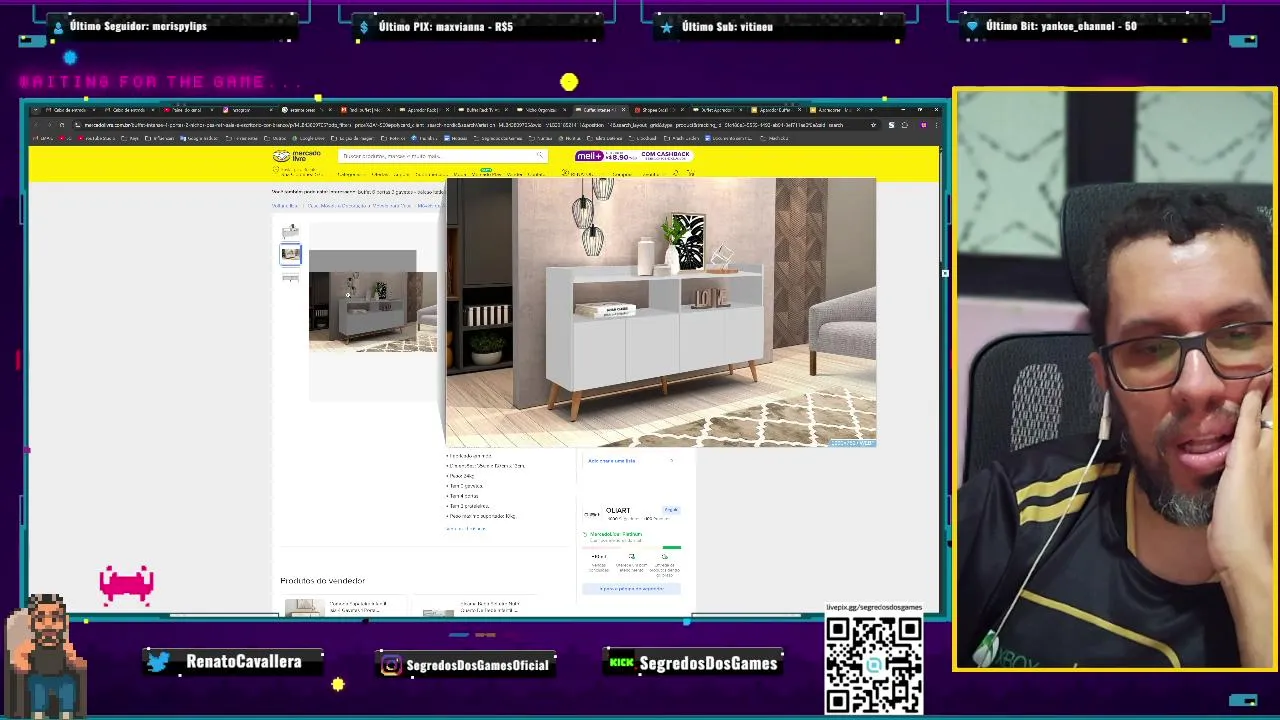Viewport: 1280px width, 720px height.
Task: Click the Mercado Livre logo
Action: tap(297, 156)
